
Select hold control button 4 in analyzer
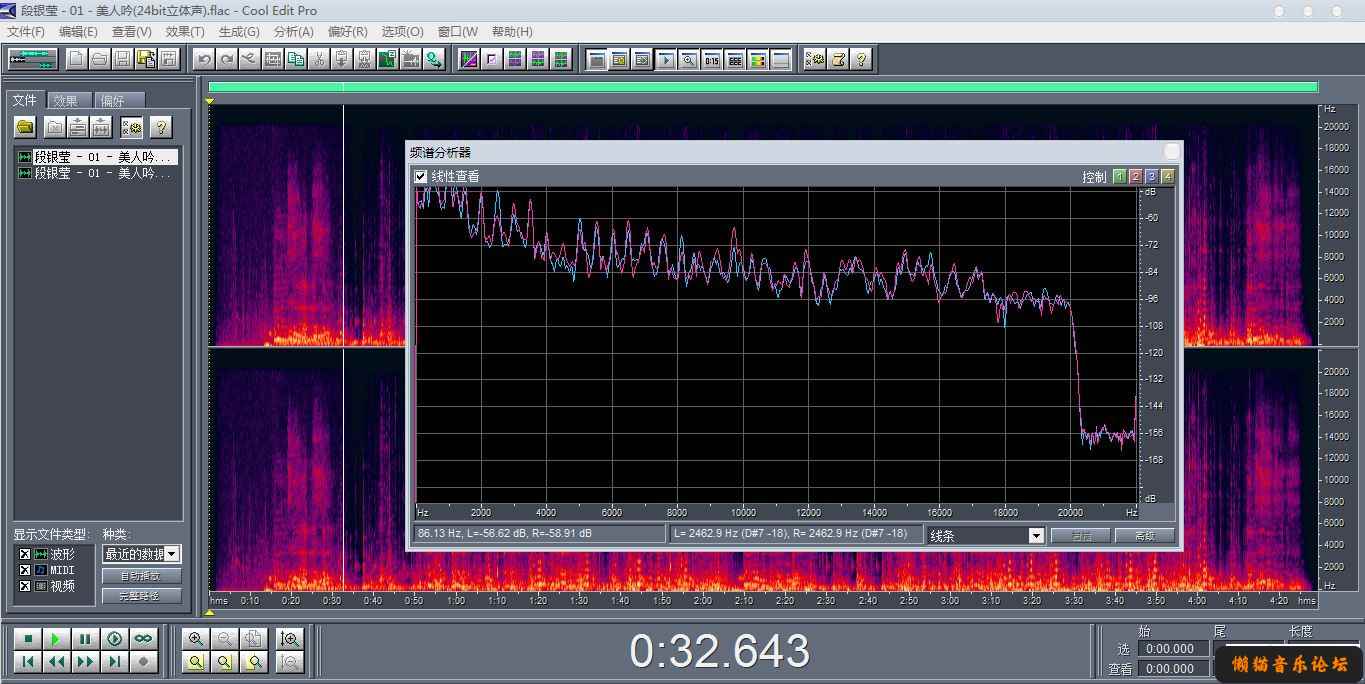coord(1167,177)
